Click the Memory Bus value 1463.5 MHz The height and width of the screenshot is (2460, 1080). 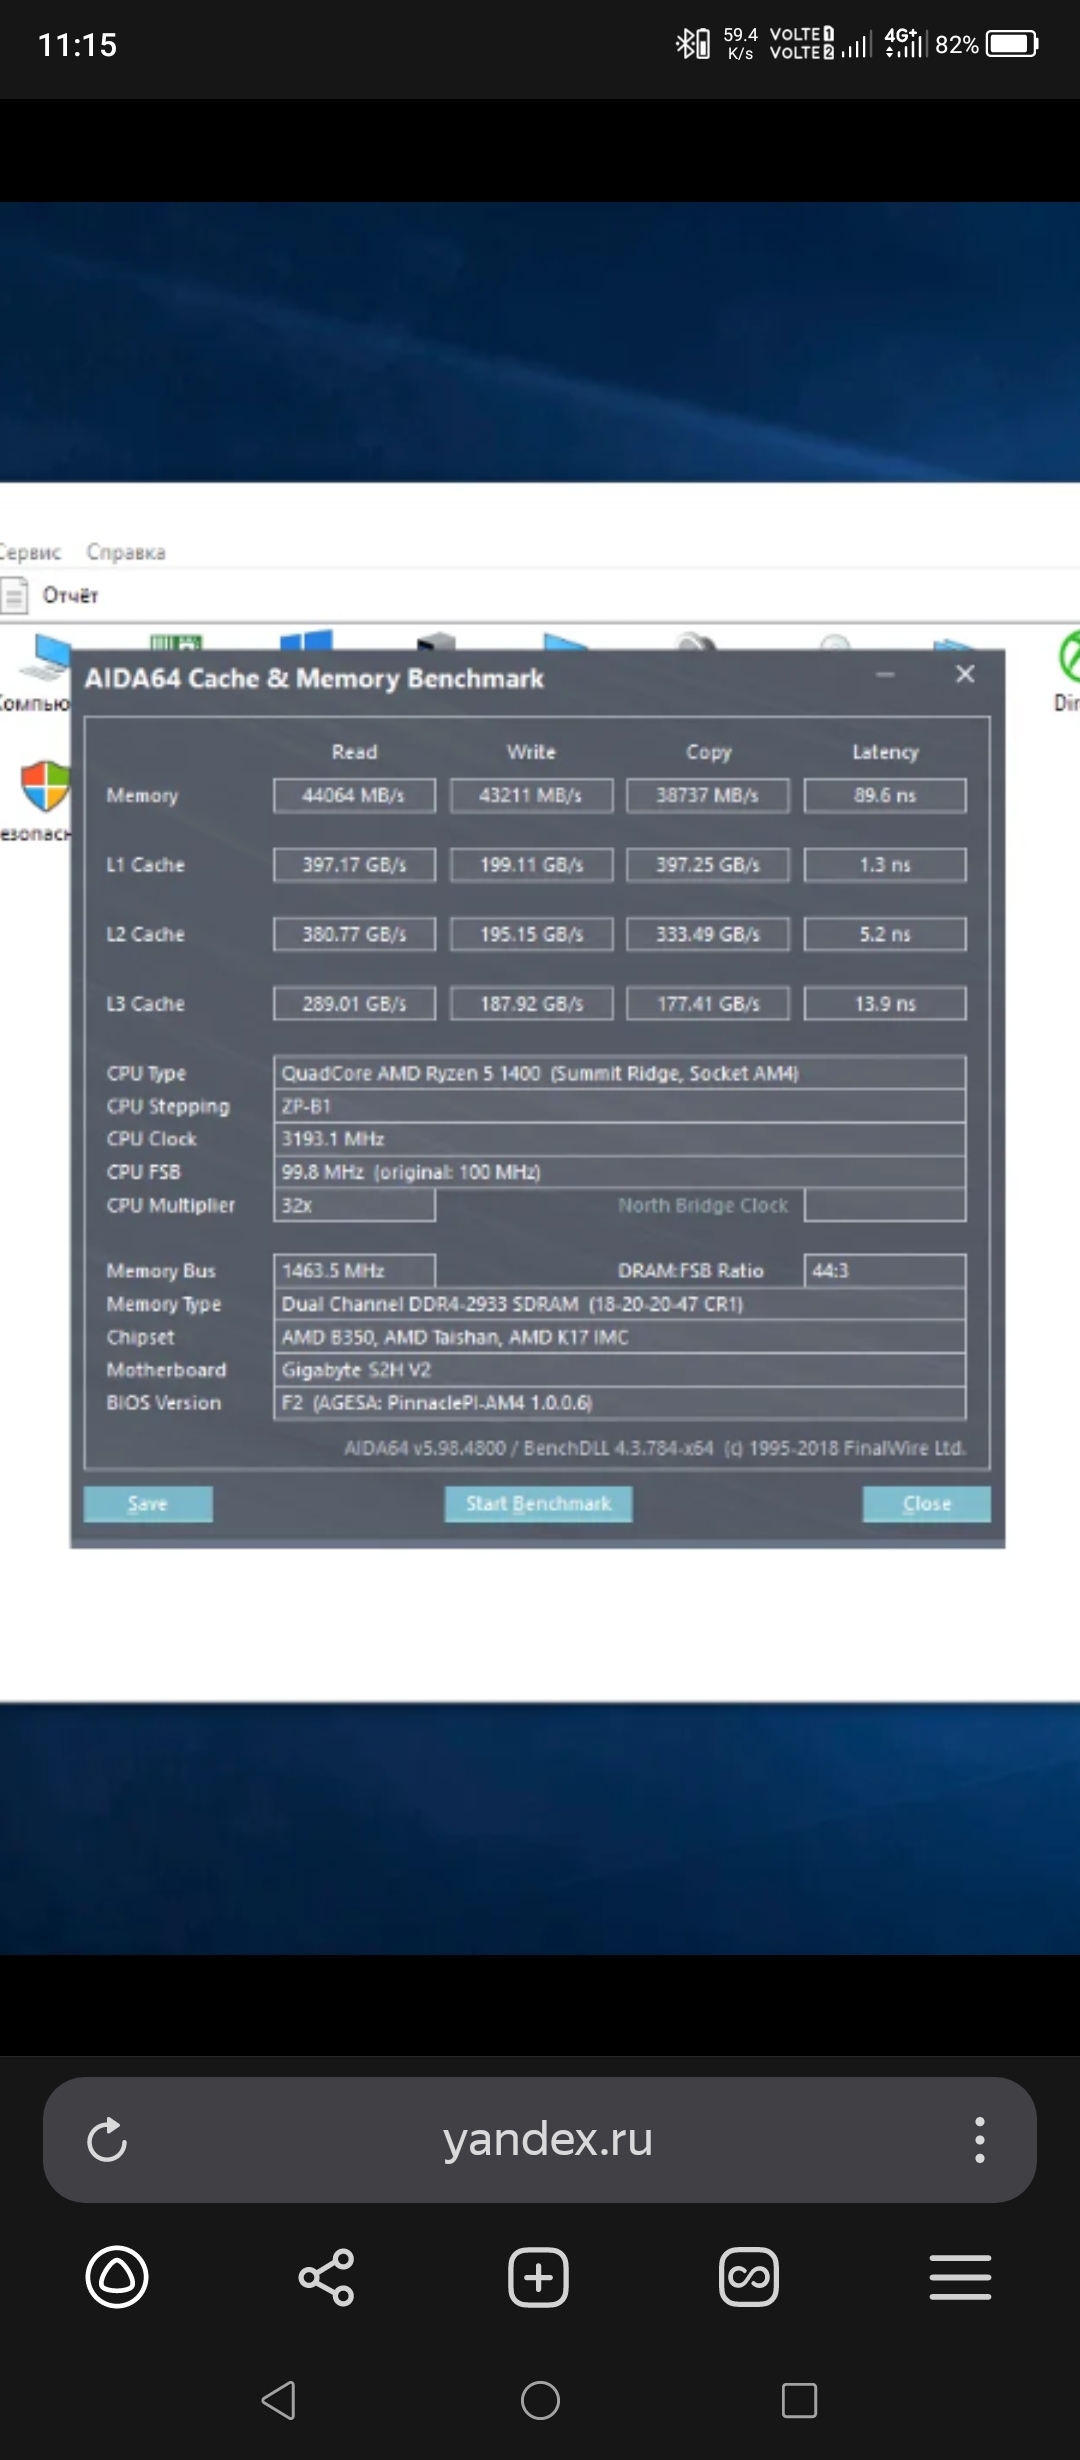coord(354,1271)
